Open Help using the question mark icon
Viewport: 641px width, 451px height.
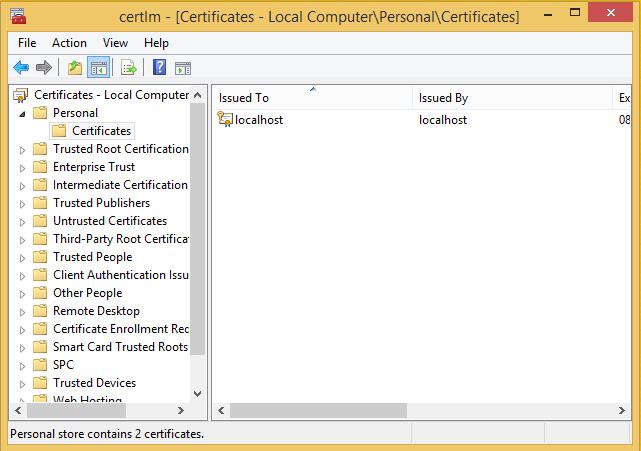[x=159, y=68]
